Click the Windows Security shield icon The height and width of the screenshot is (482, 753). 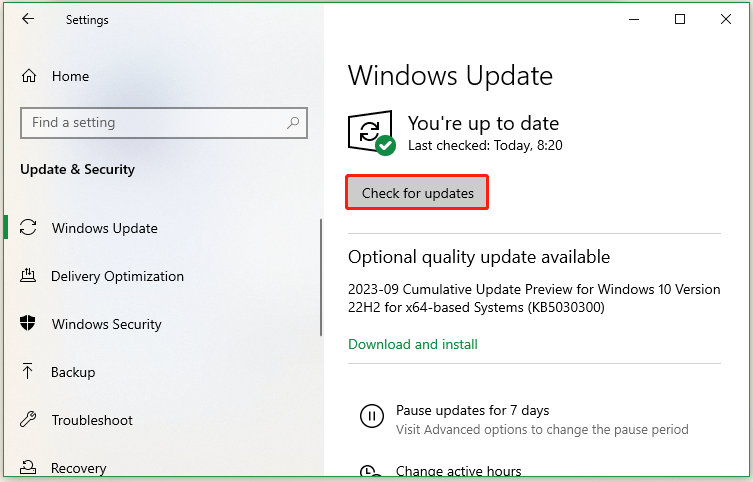pyautogui.click(x=28, y=323)
